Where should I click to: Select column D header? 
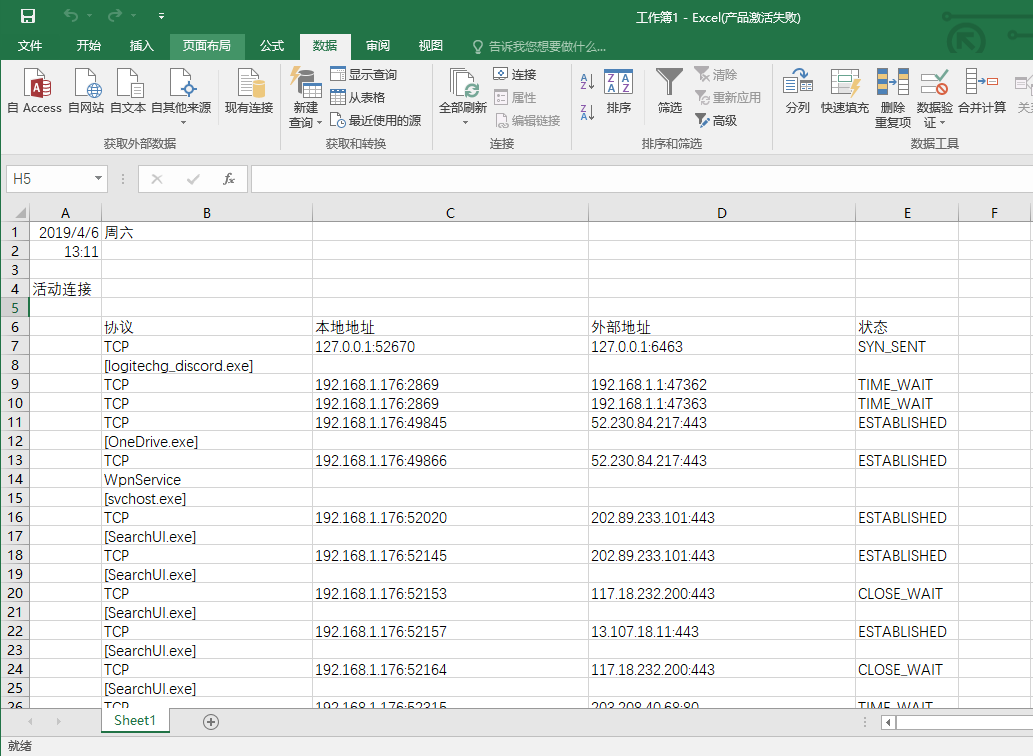[x=722, y=213]
